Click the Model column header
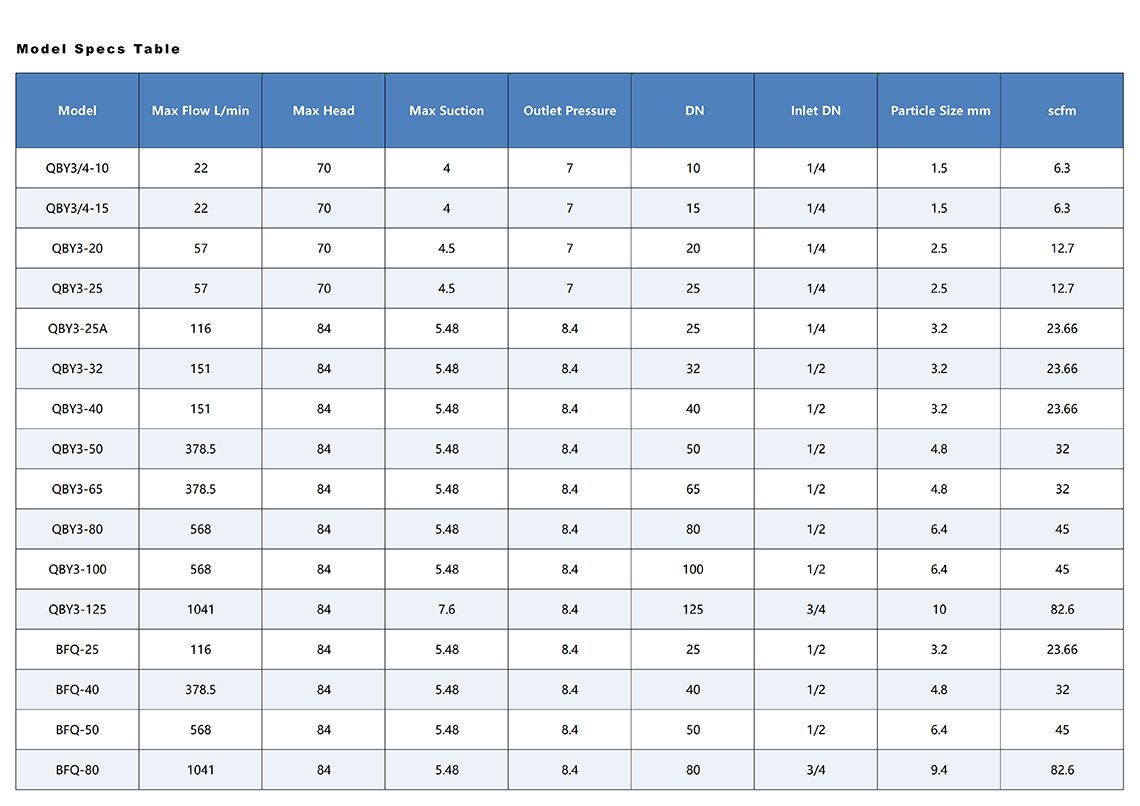The height and width of the screenshot is (806, 1140). point(77,110)
